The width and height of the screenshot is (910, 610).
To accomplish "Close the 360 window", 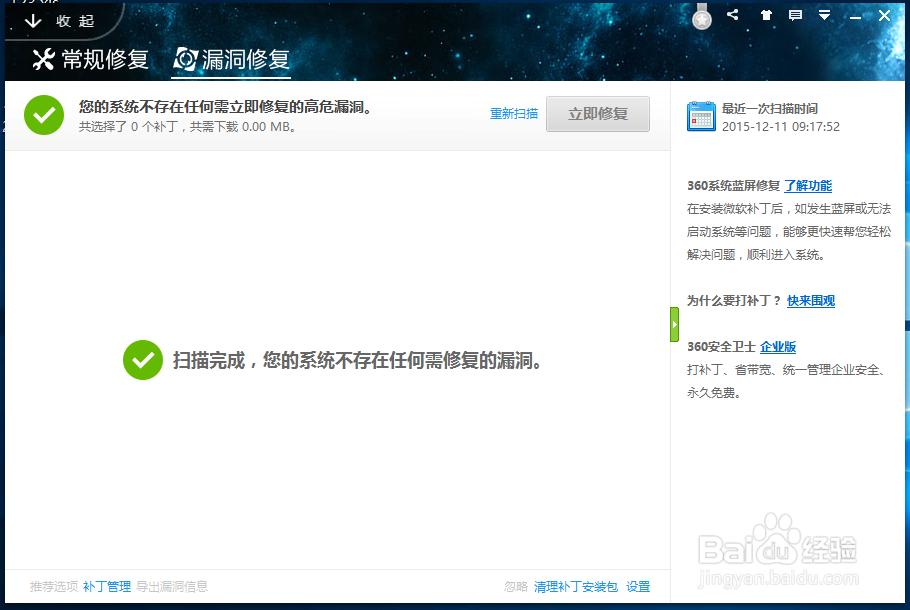I will [884, 16].
